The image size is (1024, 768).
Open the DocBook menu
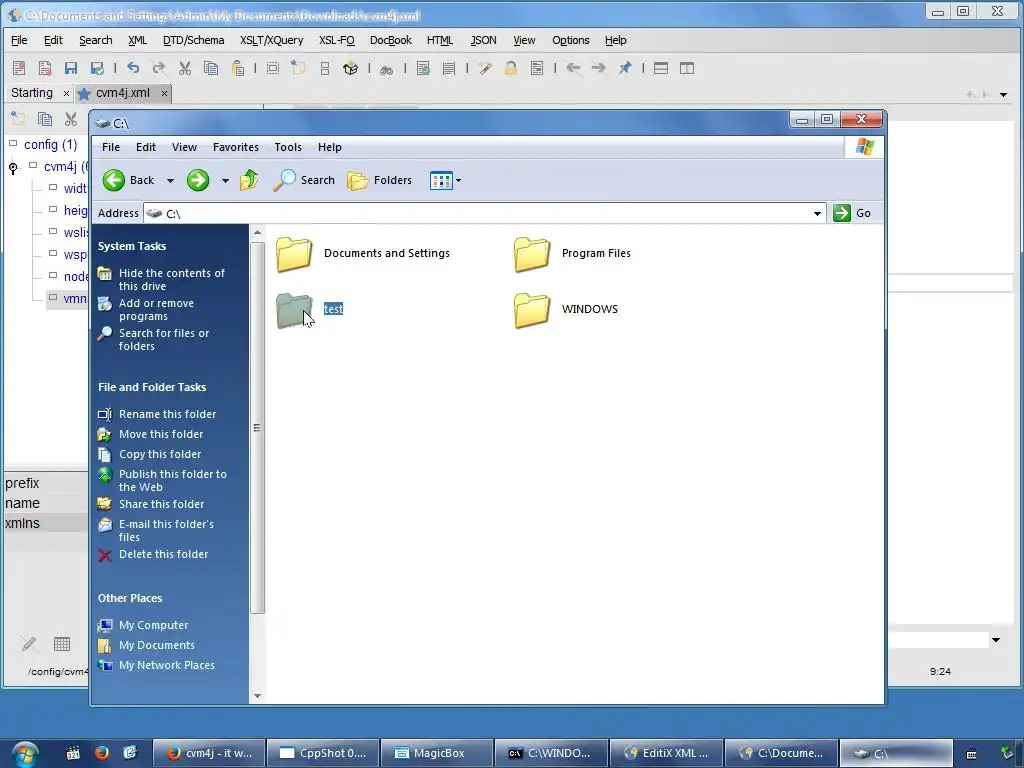click(x=391, y=40)
